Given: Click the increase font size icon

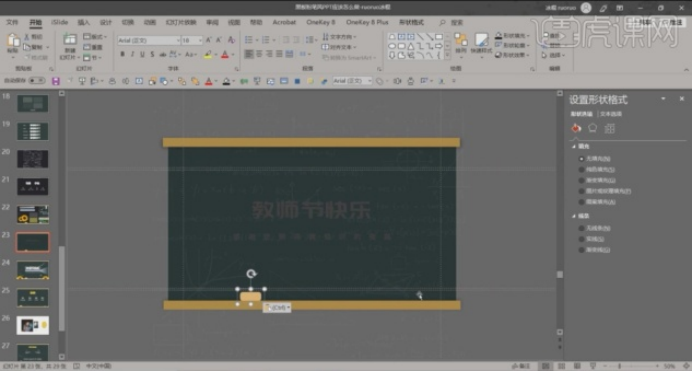Looking at the screenshot, I should 209,40.
